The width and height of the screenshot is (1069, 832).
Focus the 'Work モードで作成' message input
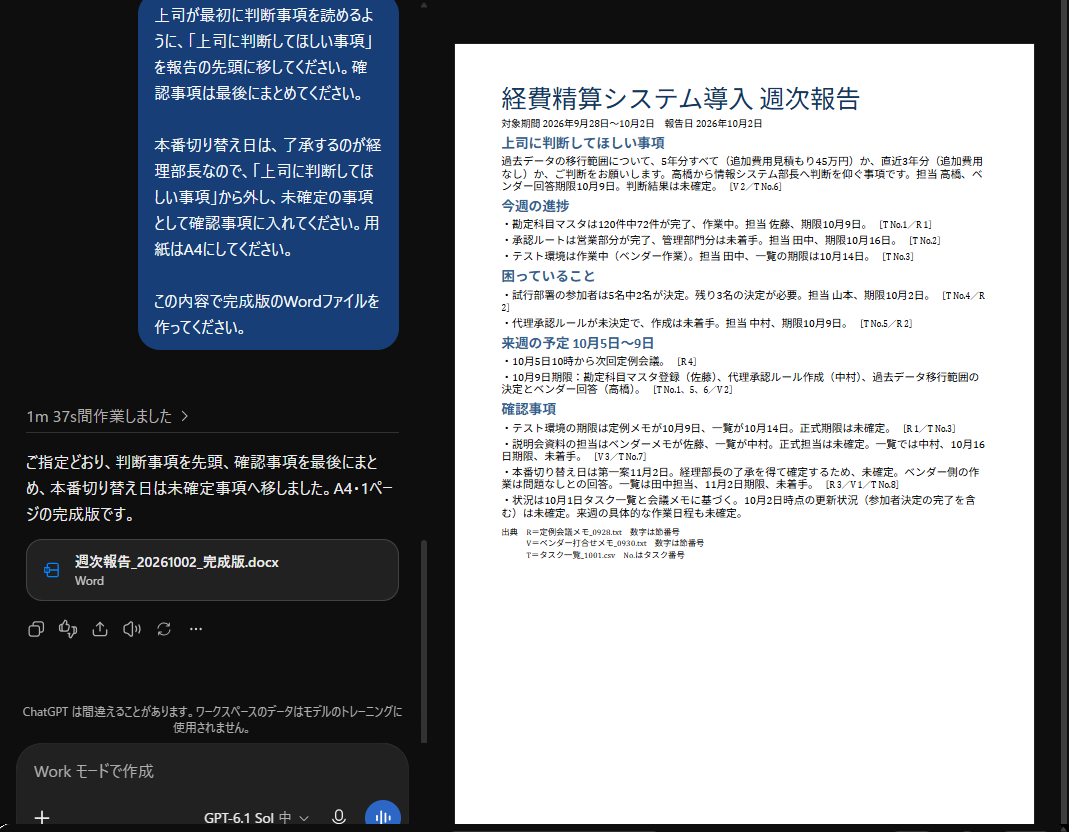212,771
